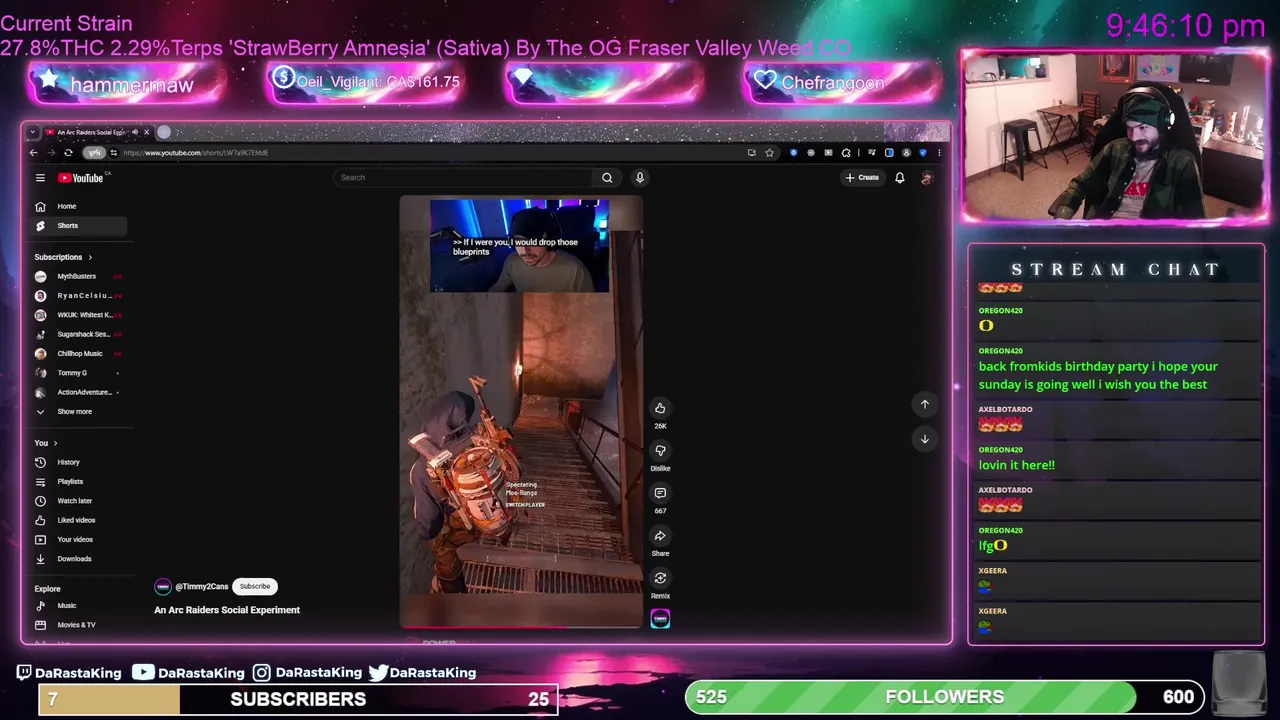Click the short title An Arc Raiders Social Experiment
The height and width of the screenshot is (720, 1280).
(227, 610)
